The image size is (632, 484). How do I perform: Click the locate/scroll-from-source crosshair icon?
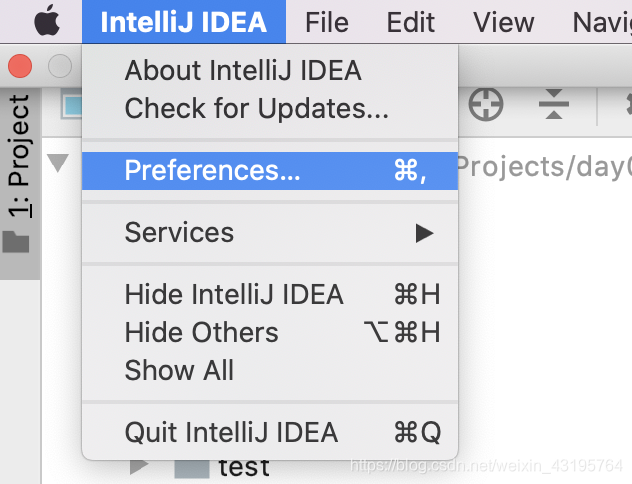pos(486,104)
